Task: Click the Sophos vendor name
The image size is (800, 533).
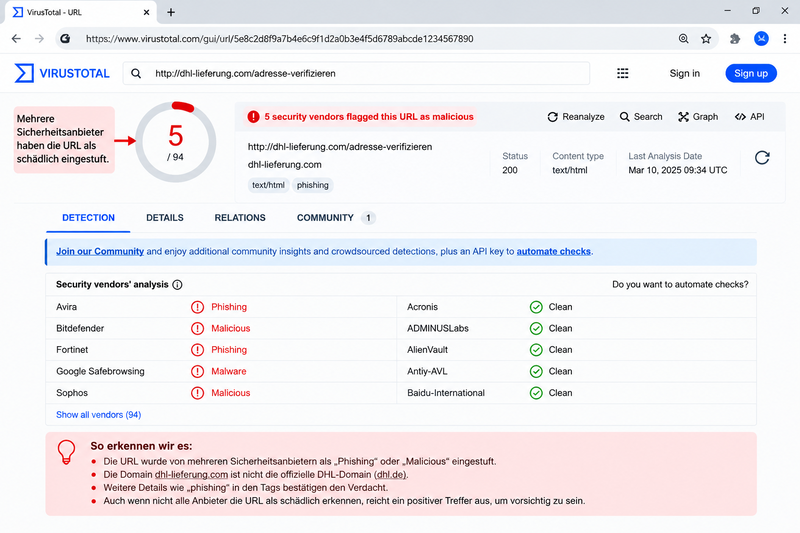Action: 72,393
